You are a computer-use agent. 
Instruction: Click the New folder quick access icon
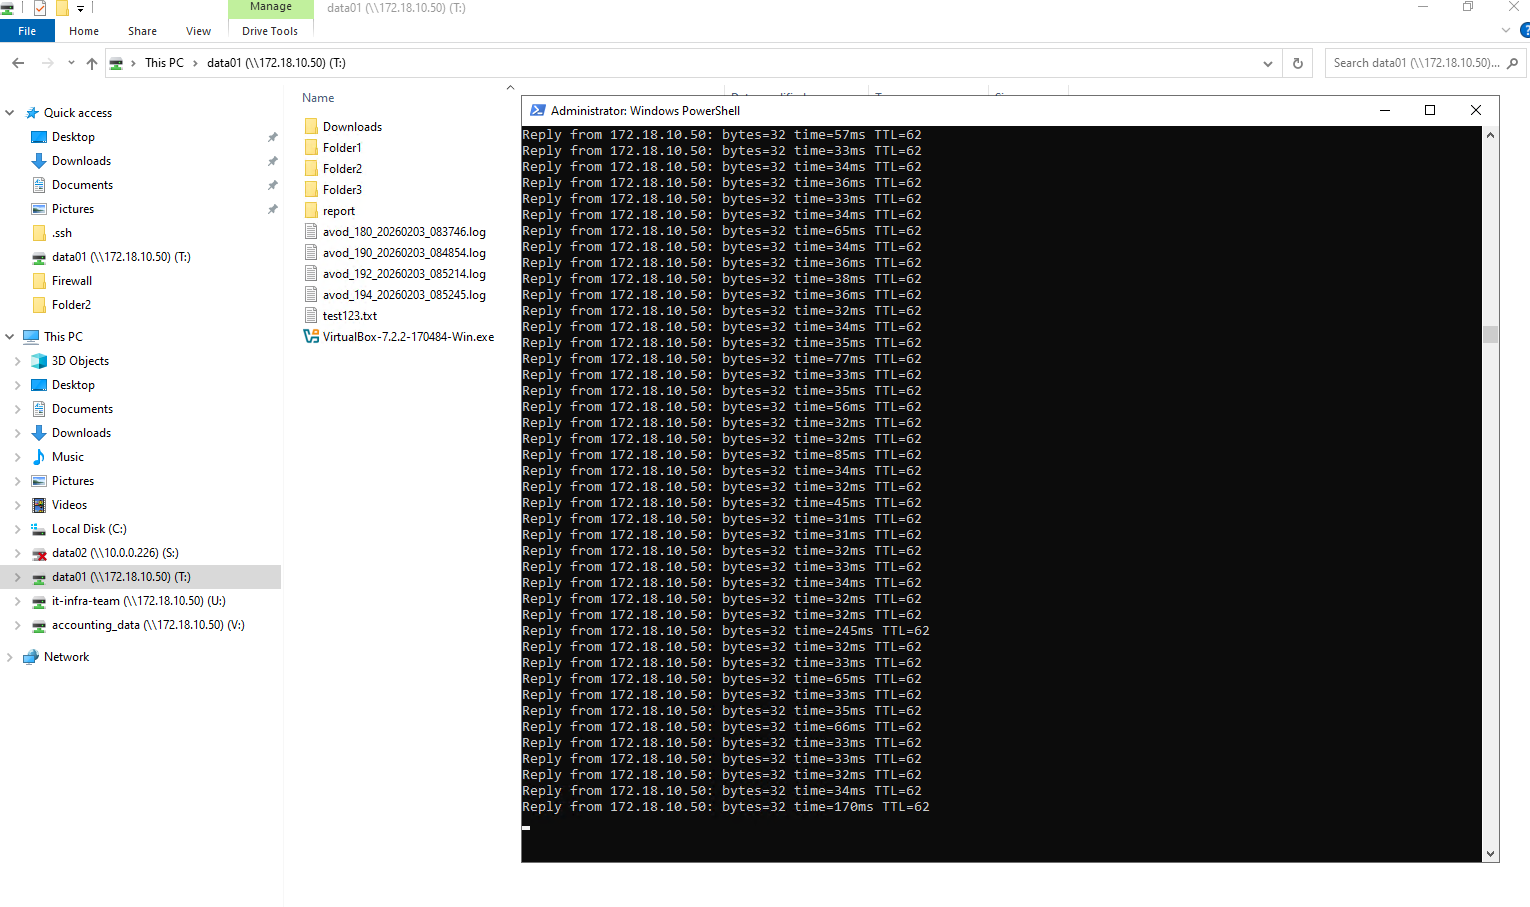click(62, 8)
